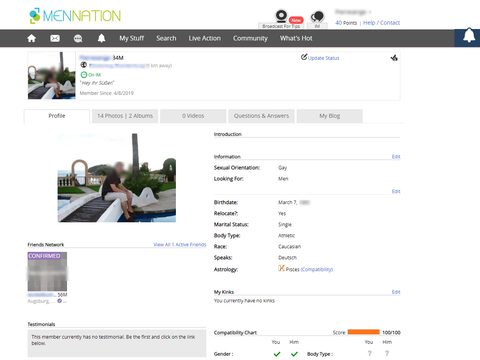Click the 'Single' marital status value

(x=285, y=225)
